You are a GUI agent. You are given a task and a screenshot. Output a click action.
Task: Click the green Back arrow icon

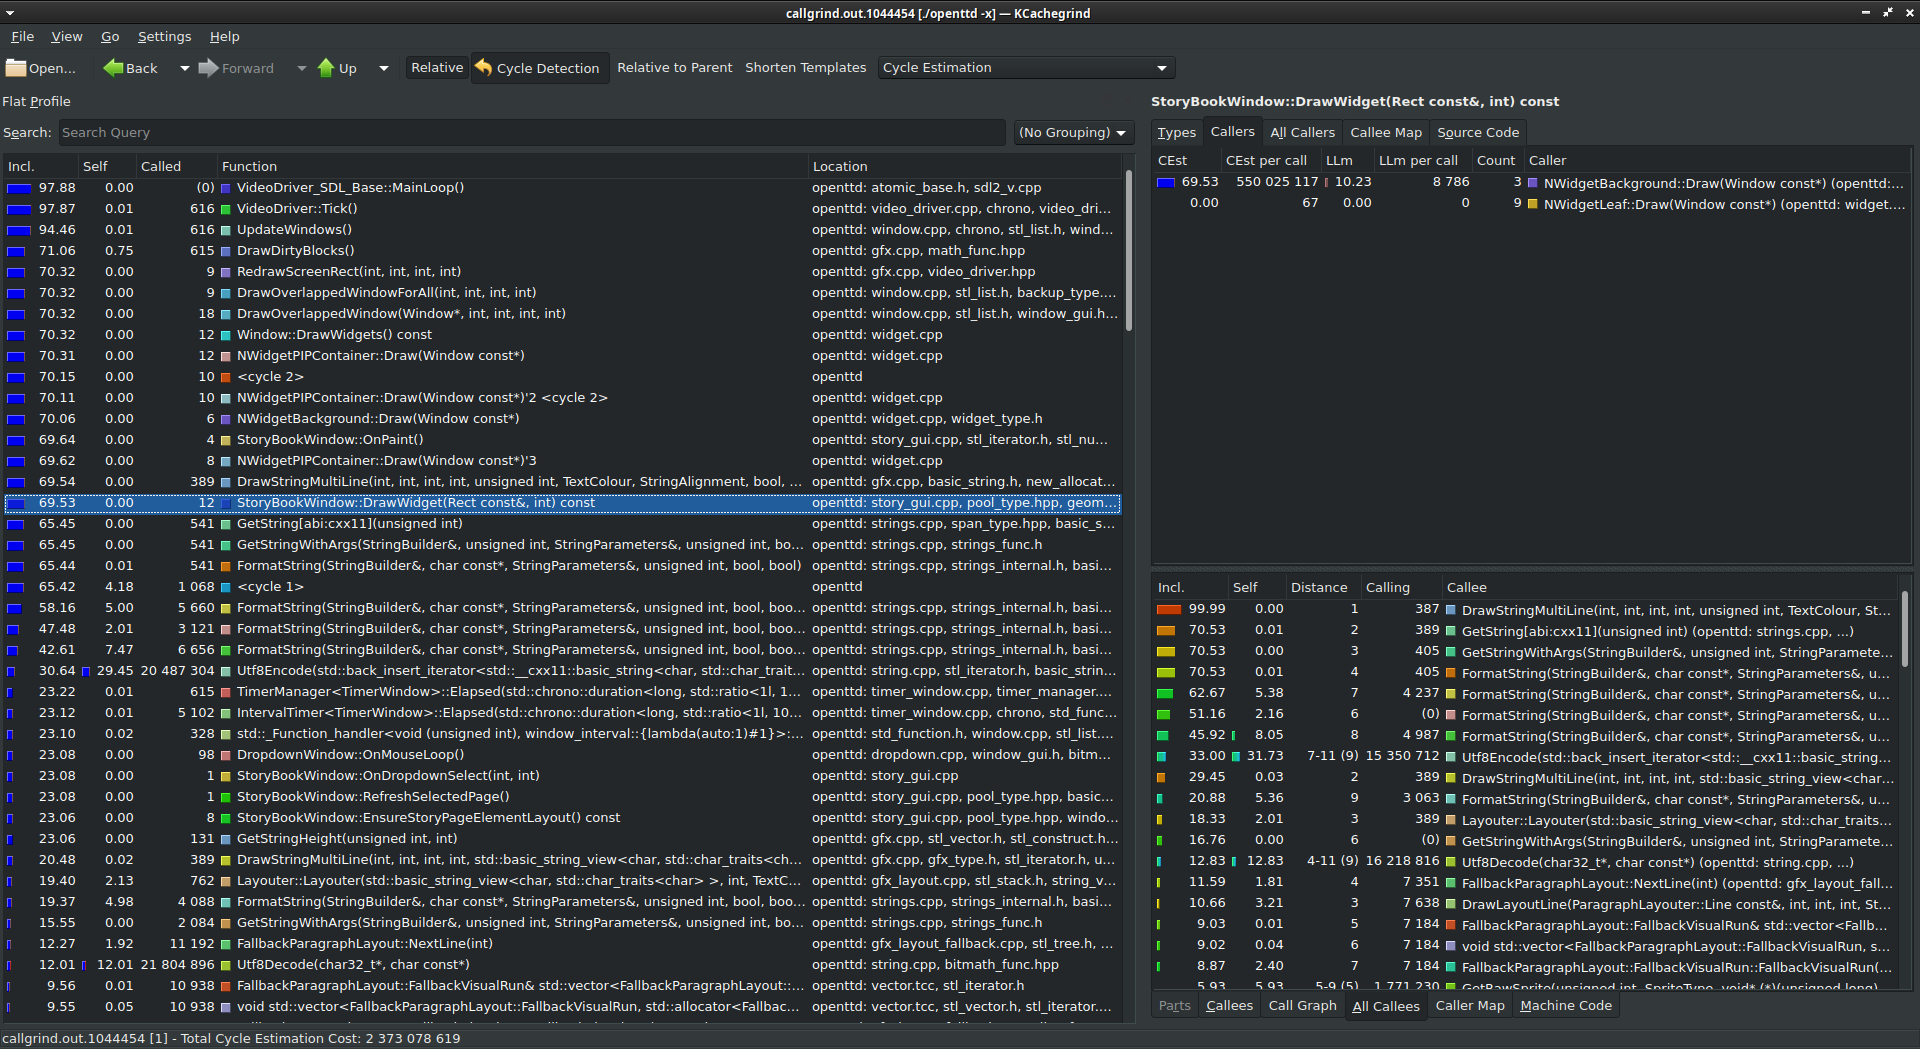[x=114, y=68]
